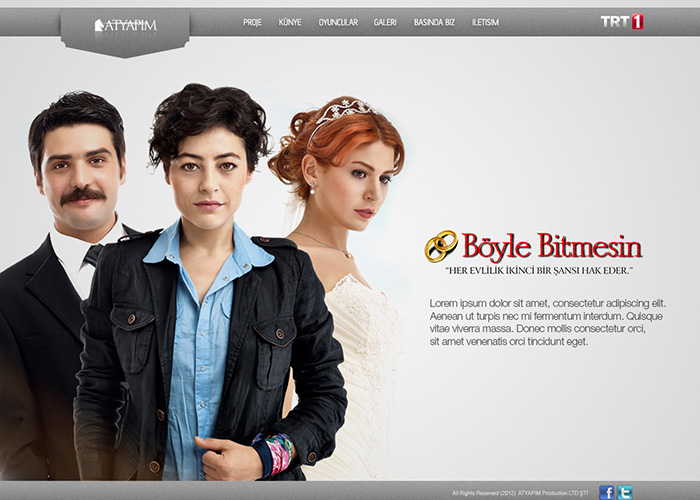Screen dimensions: 700x500
Task: Navigate to BASINDA BİZ
Action: [435, 22]
